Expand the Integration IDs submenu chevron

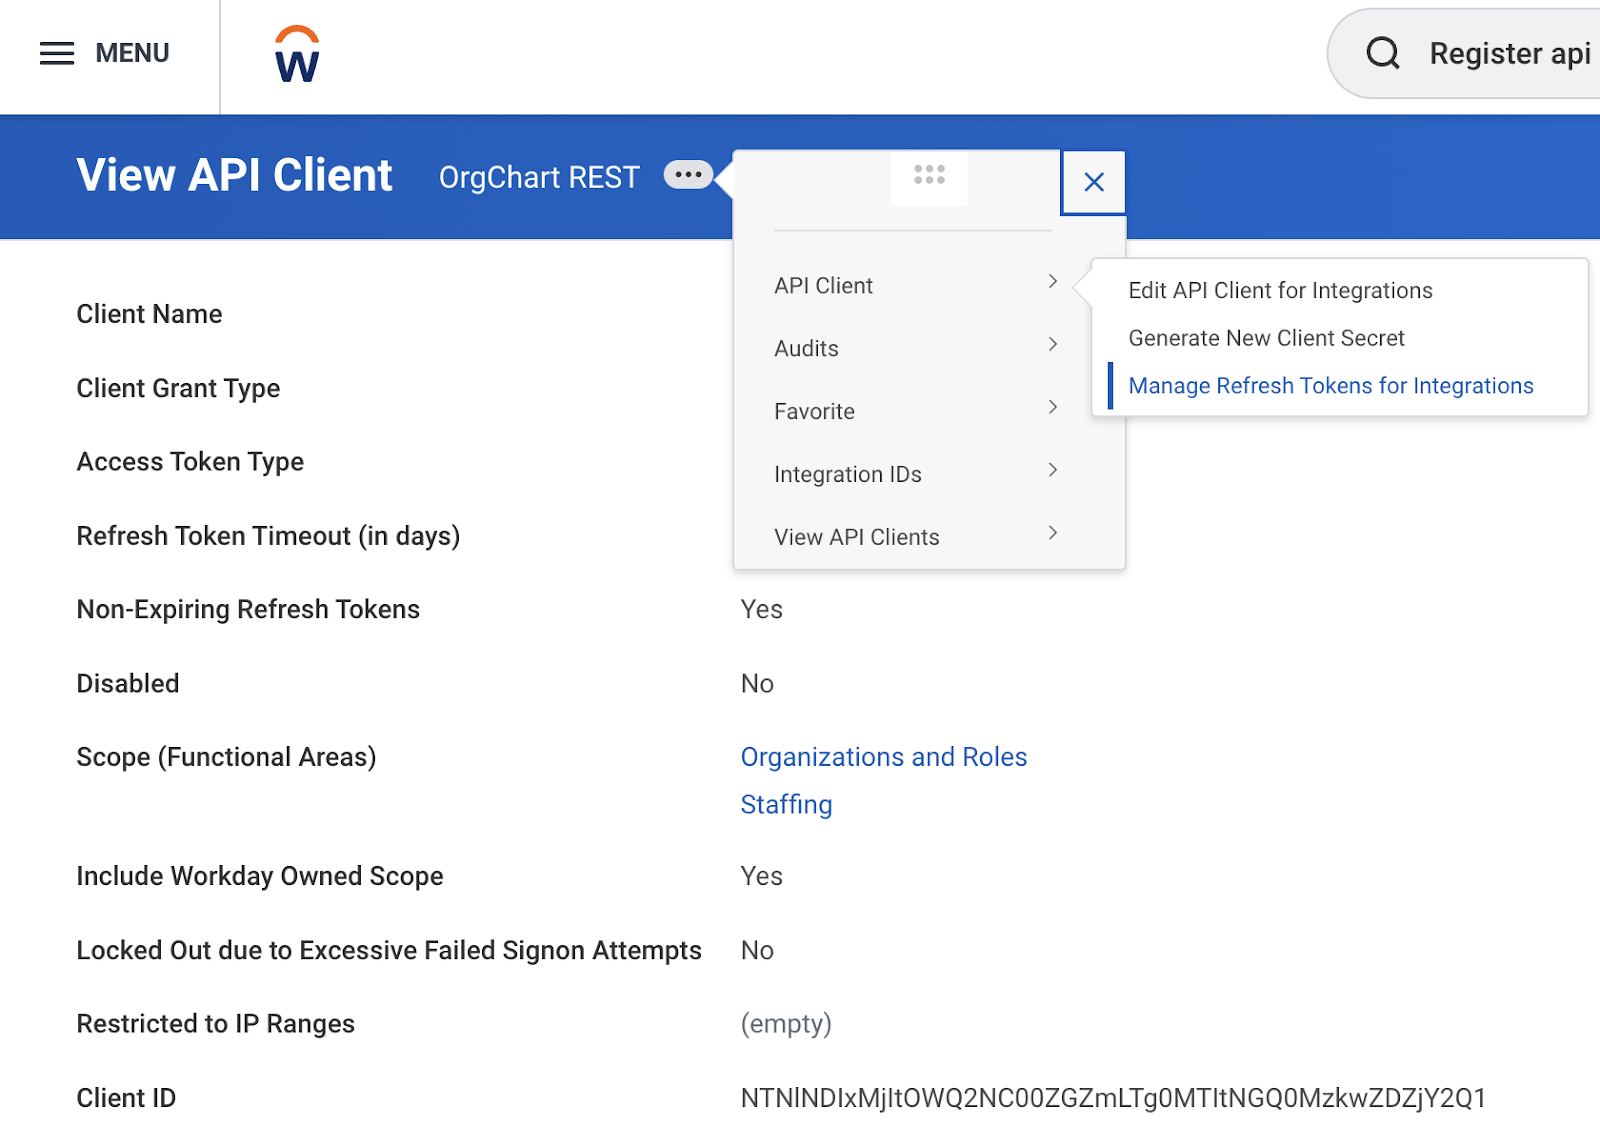coord(1052,471)
